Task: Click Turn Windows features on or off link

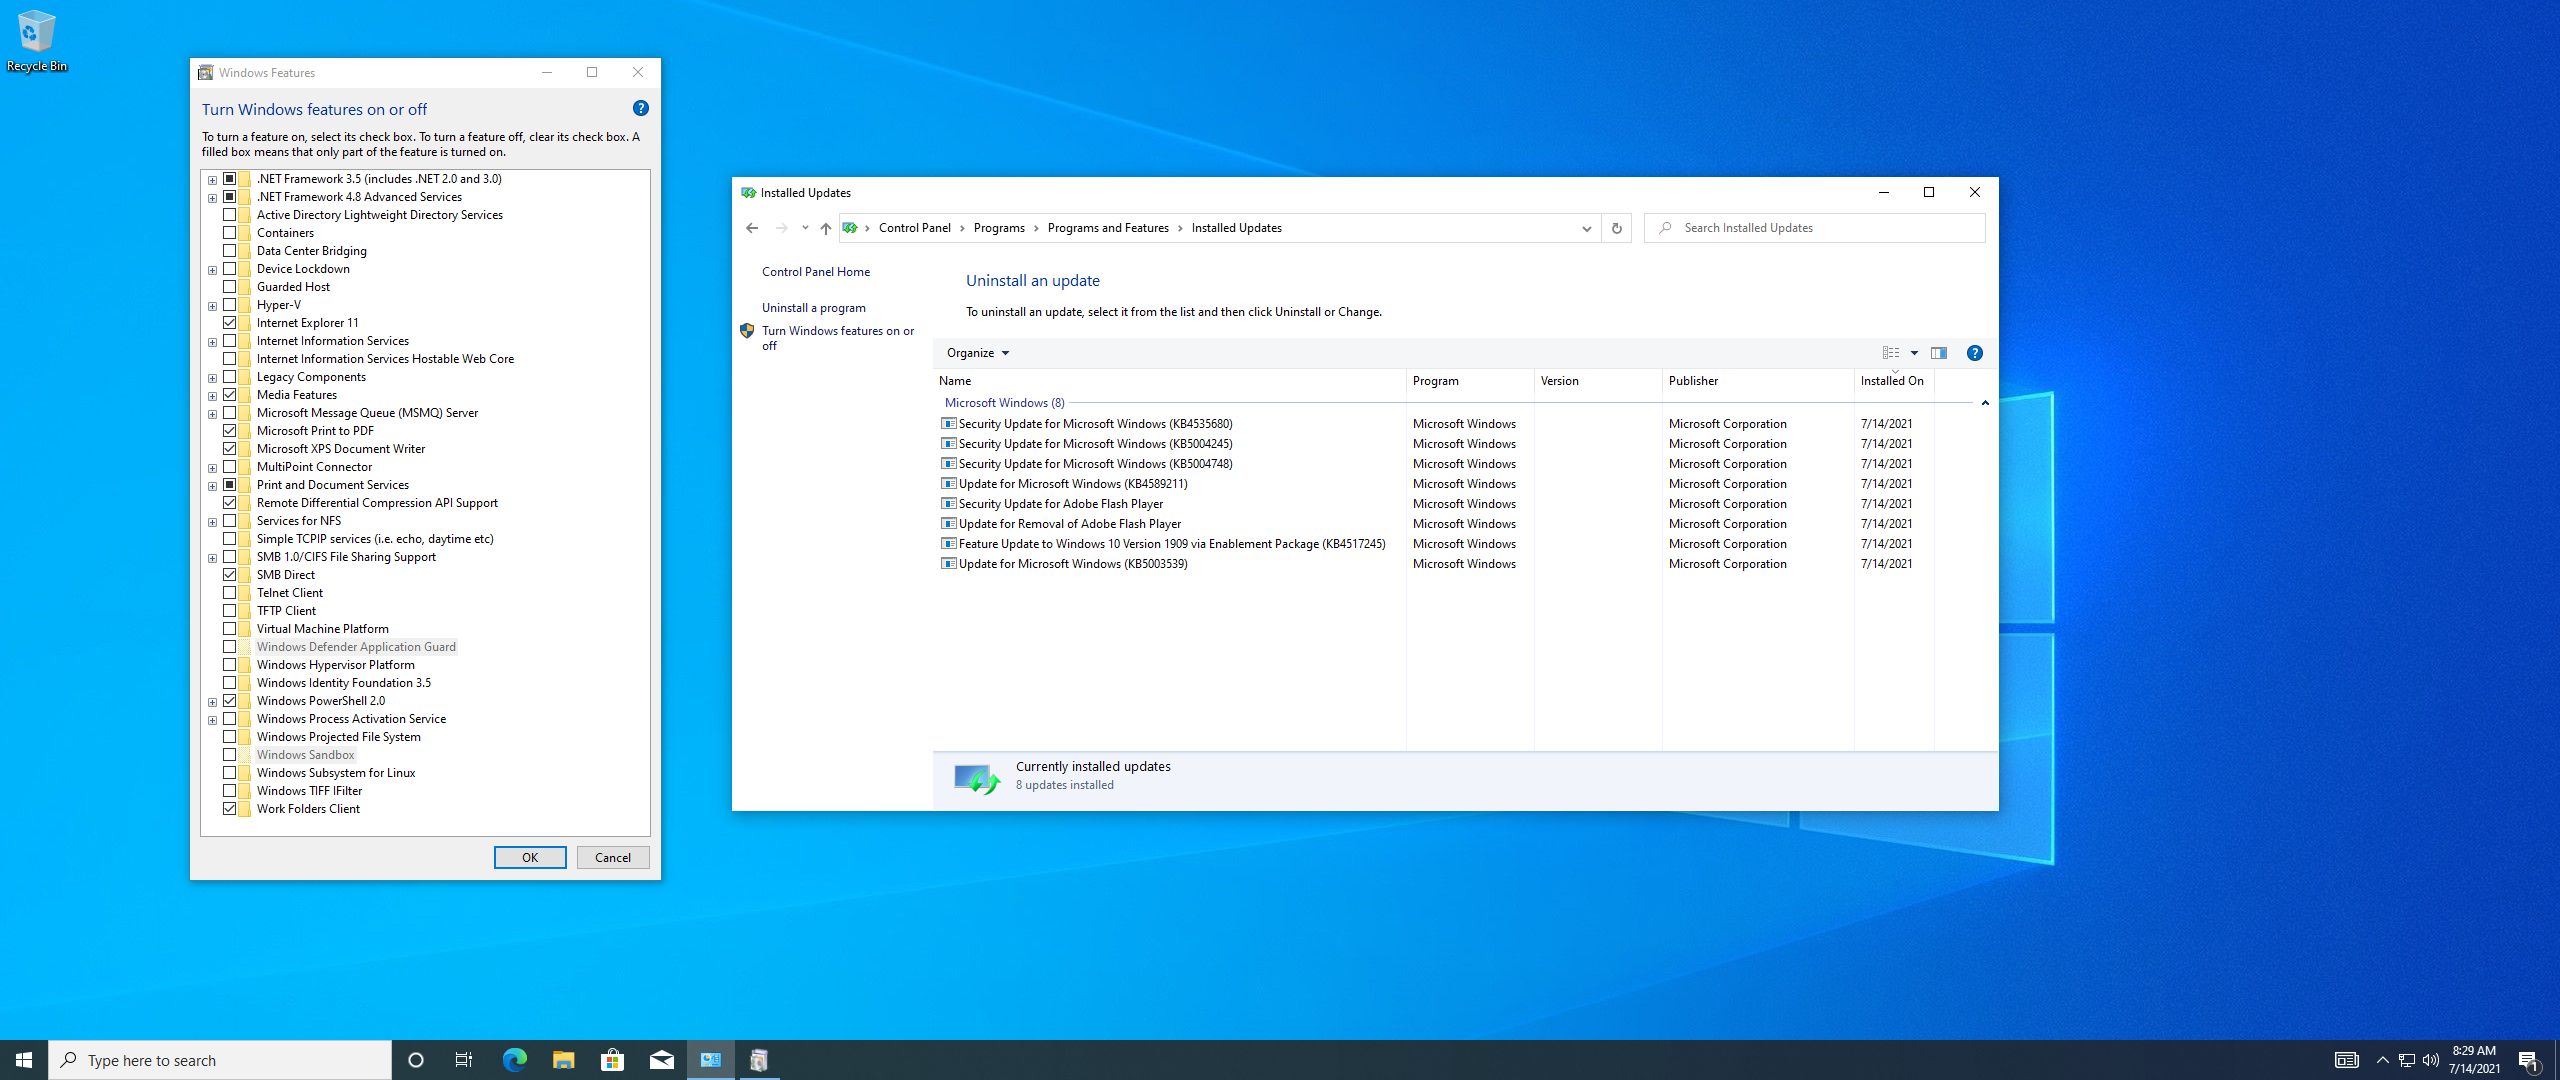Action: 838,338
